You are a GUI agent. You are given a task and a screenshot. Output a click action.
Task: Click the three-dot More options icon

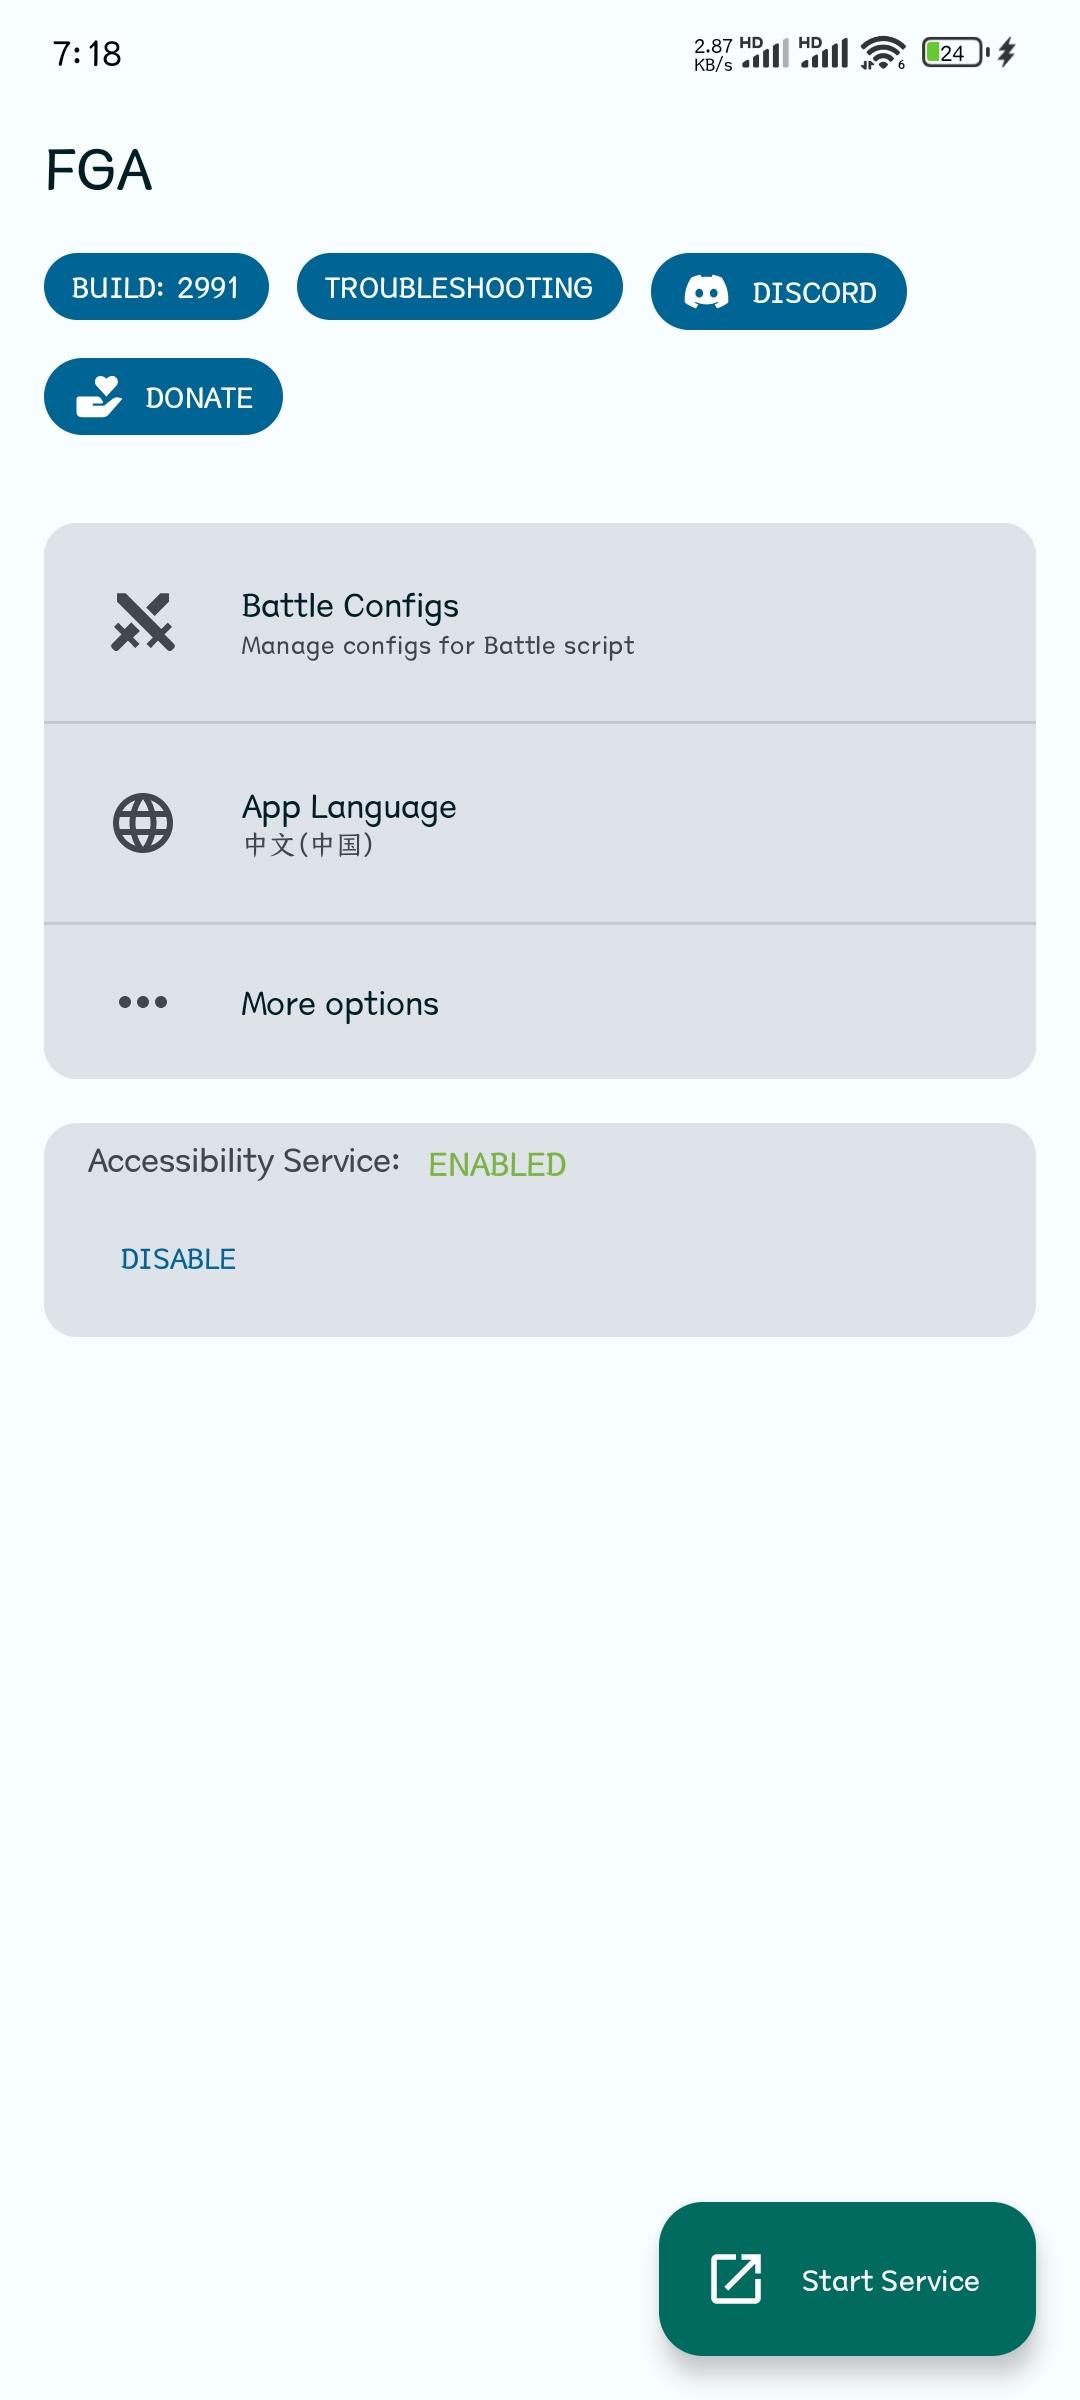click(x=143, y=1002)
